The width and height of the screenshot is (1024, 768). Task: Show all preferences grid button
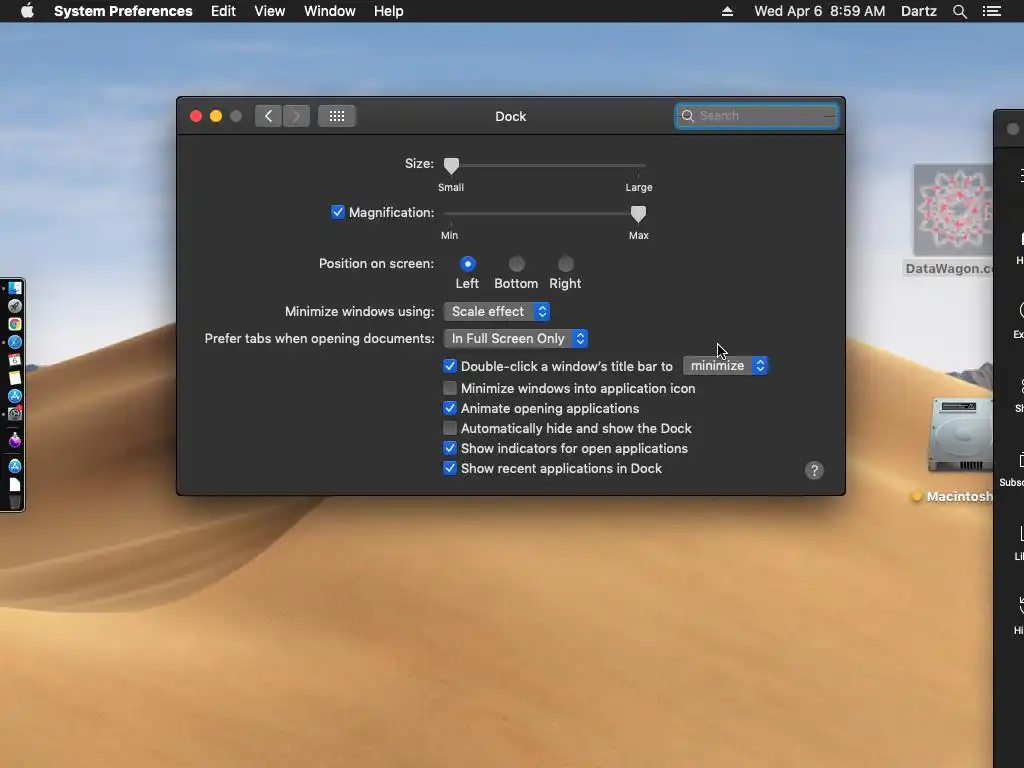[337, 116]
